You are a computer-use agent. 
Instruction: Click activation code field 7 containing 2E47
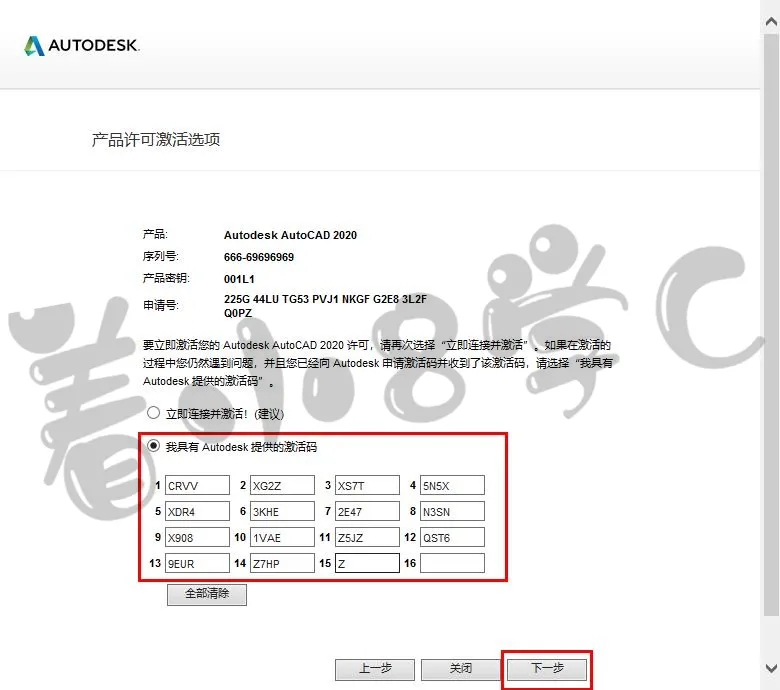pyautogui.click(x=367, y=511)
